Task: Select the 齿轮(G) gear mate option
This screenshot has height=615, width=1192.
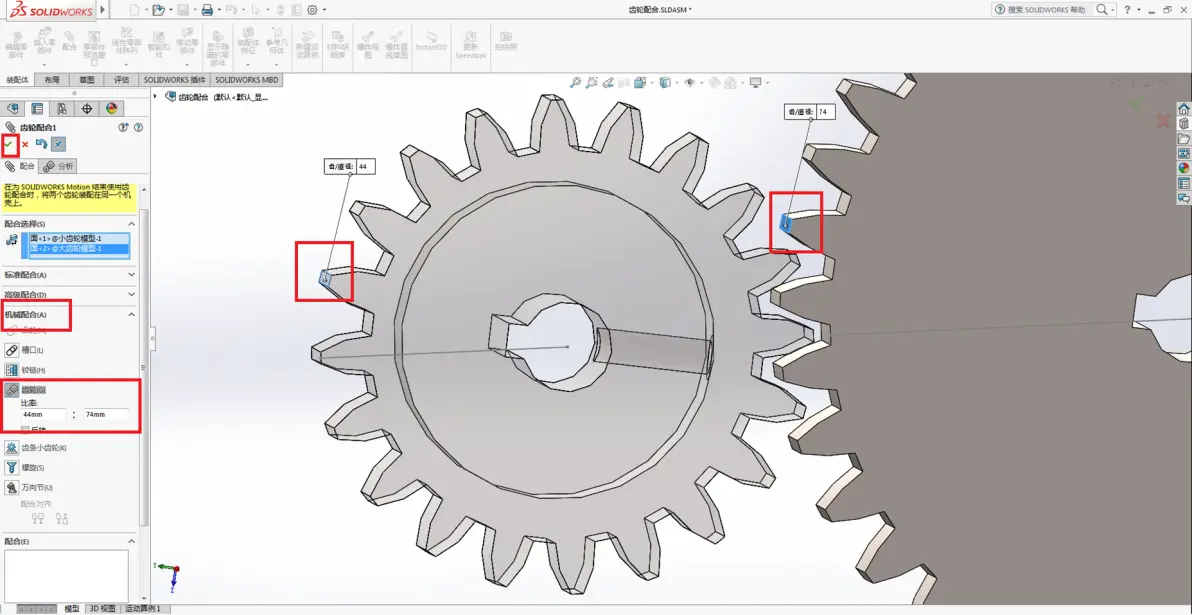Action: [x=25, y=389]
